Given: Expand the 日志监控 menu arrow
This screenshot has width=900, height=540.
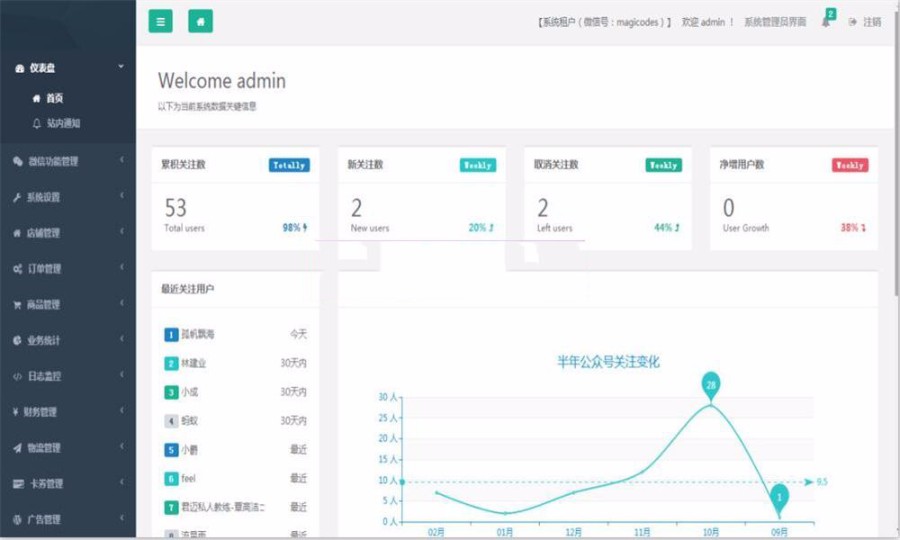Looking at the screenshot, I should [x=122, y=374].
